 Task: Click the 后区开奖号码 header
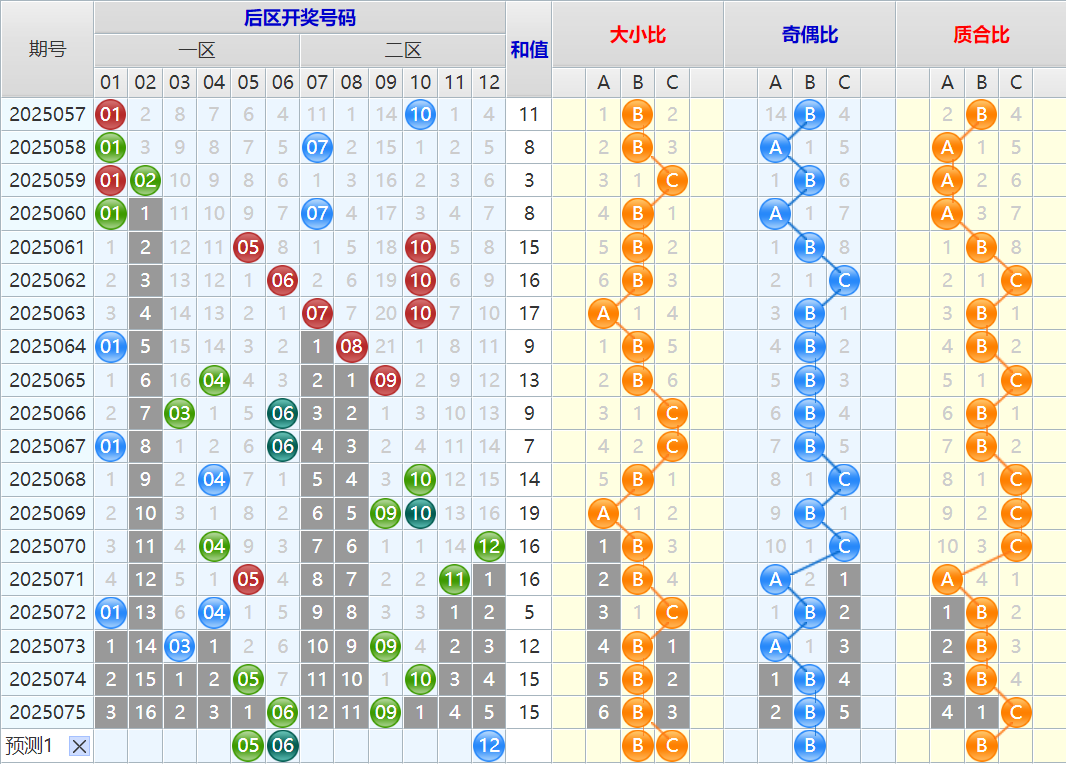(x=300, y=18)
